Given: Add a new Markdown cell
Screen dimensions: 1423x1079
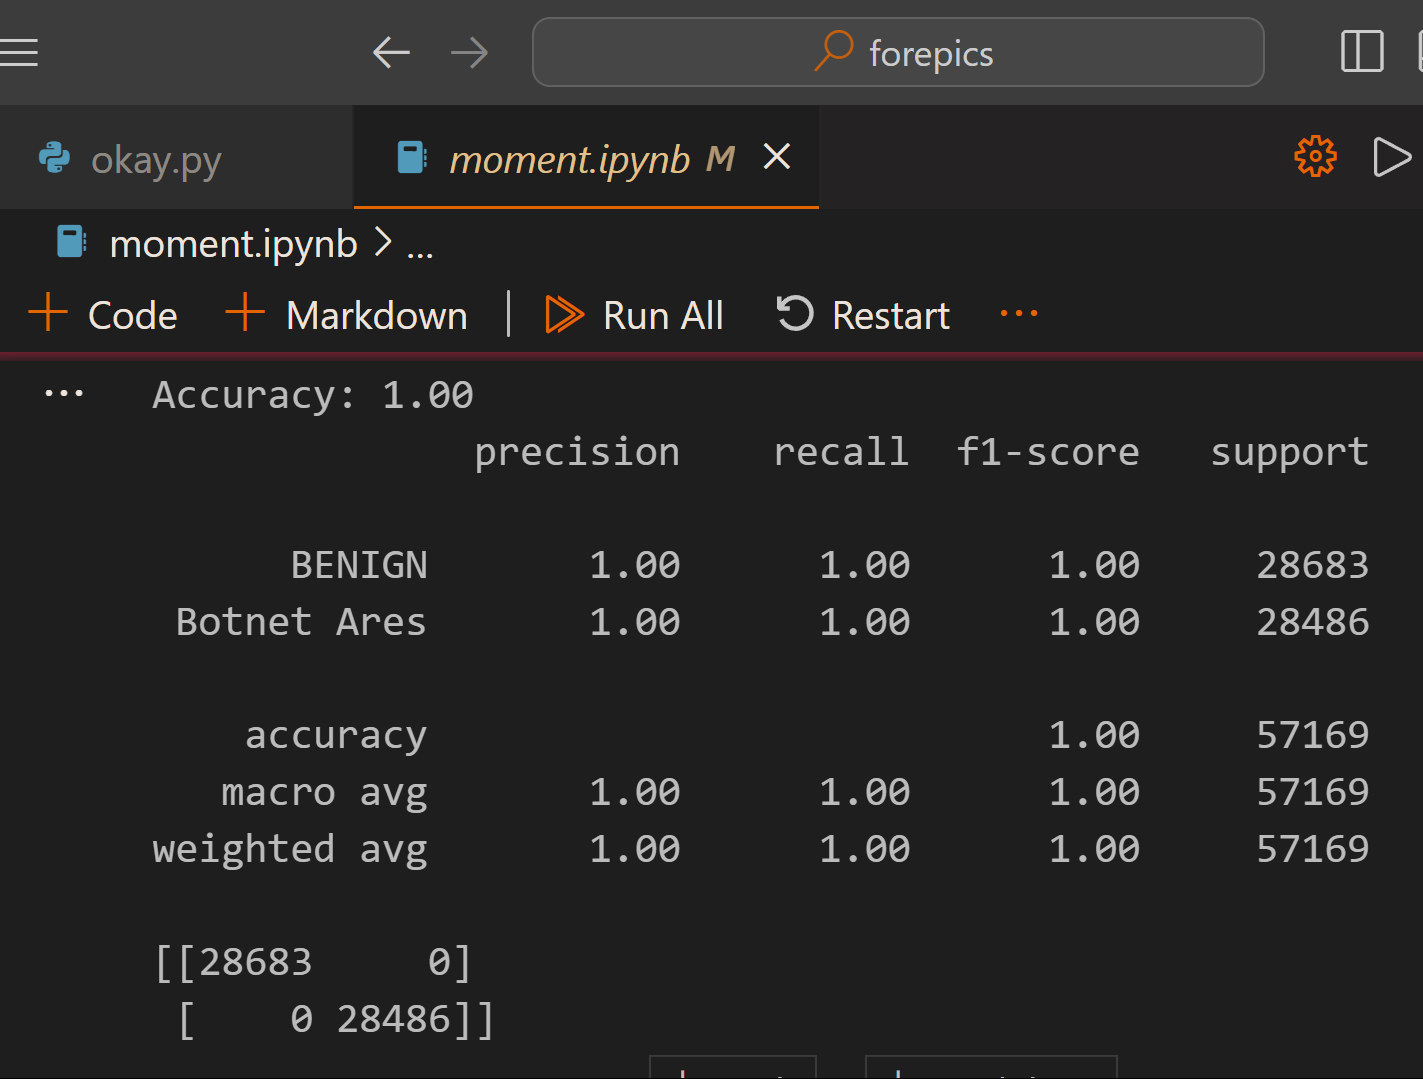Looking at the screenshot, I should click(346, 315).
